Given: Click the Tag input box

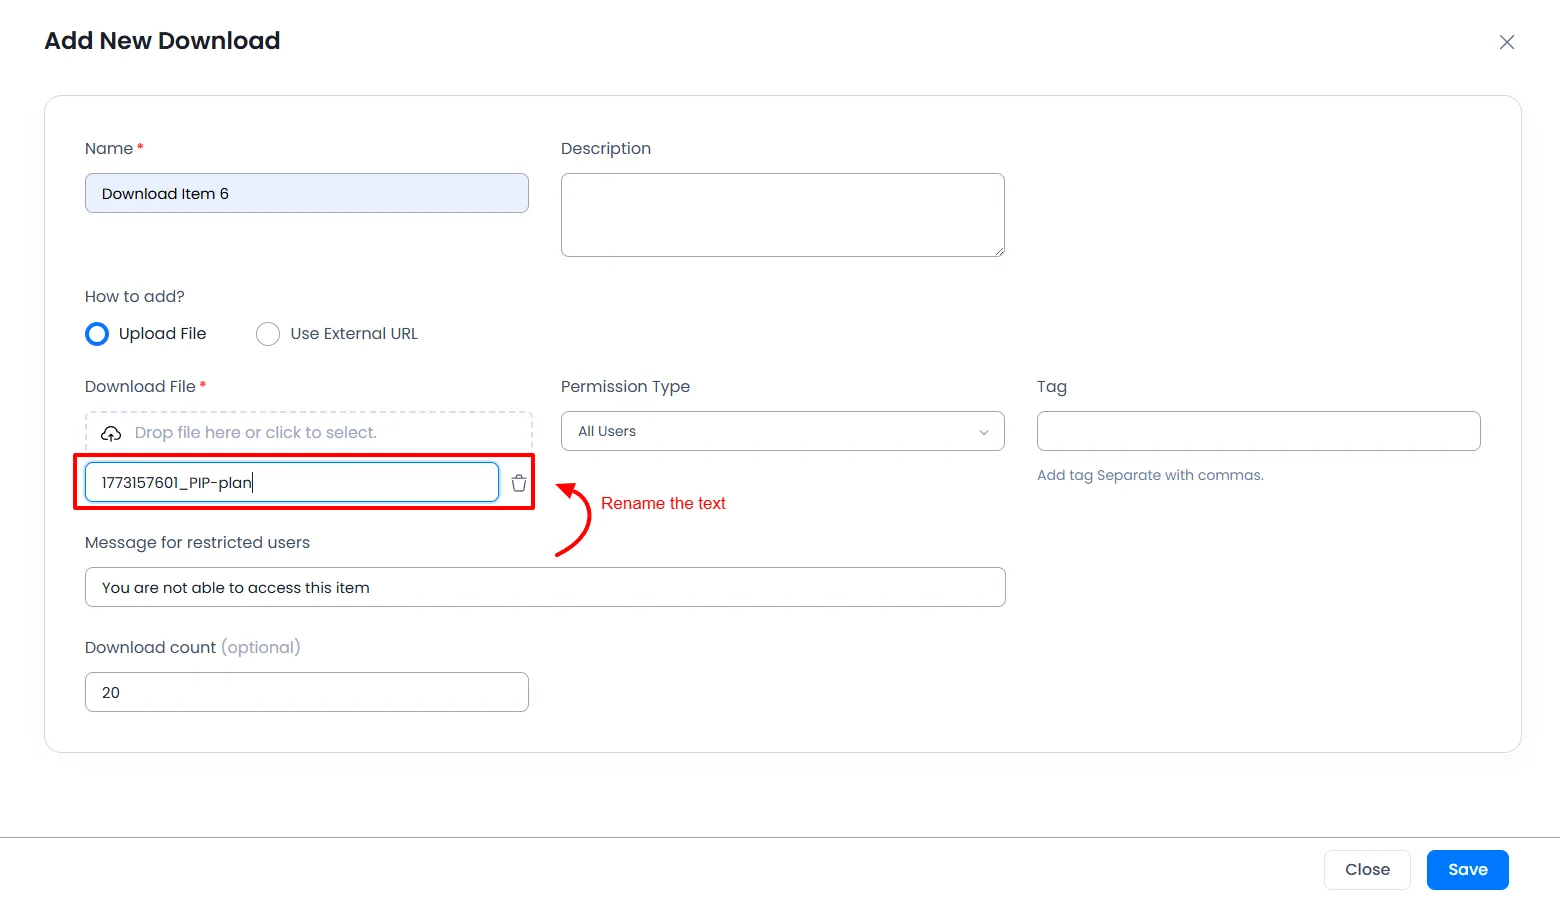Looking at the screenshot, I should click(x=1258, y=431).
